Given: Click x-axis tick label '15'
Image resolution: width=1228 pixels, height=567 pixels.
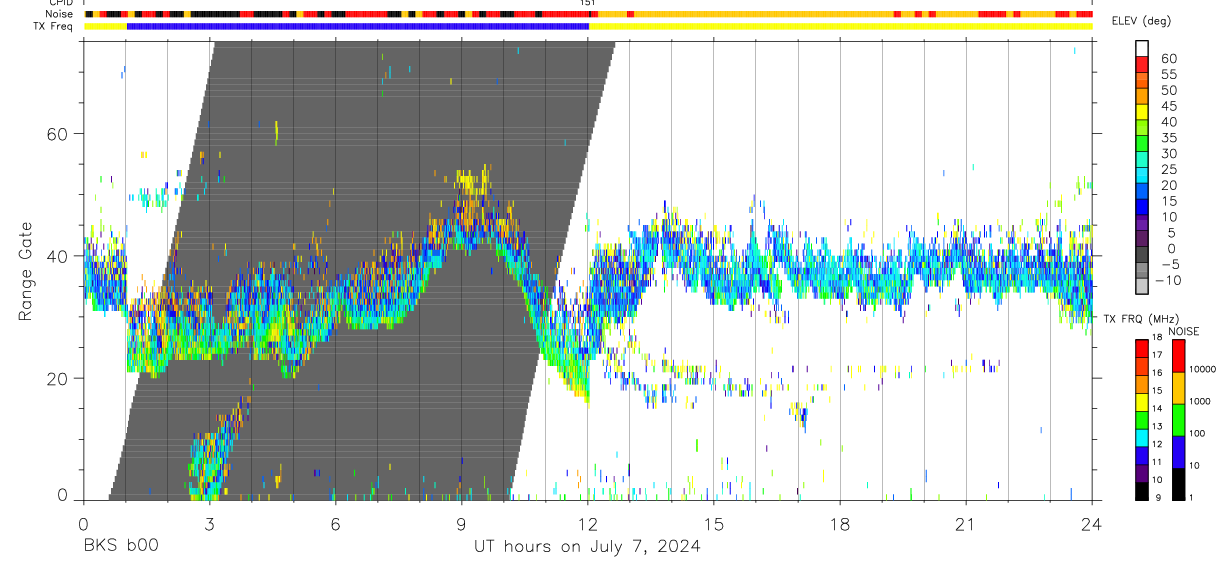Looking at the screenshot, I should [x=714, y=524].
